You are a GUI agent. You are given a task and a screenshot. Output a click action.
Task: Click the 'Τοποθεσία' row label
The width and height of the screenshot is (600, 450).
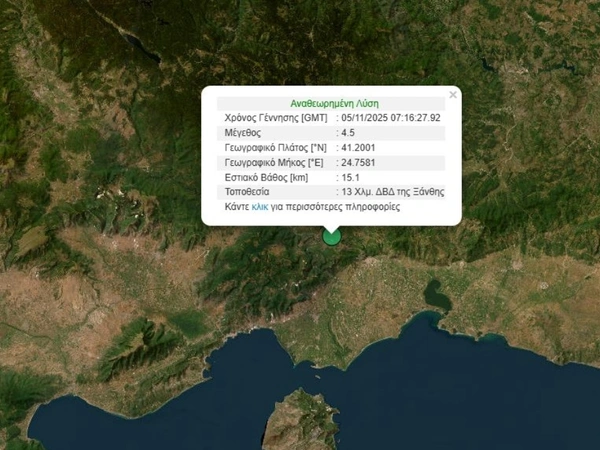249,192
